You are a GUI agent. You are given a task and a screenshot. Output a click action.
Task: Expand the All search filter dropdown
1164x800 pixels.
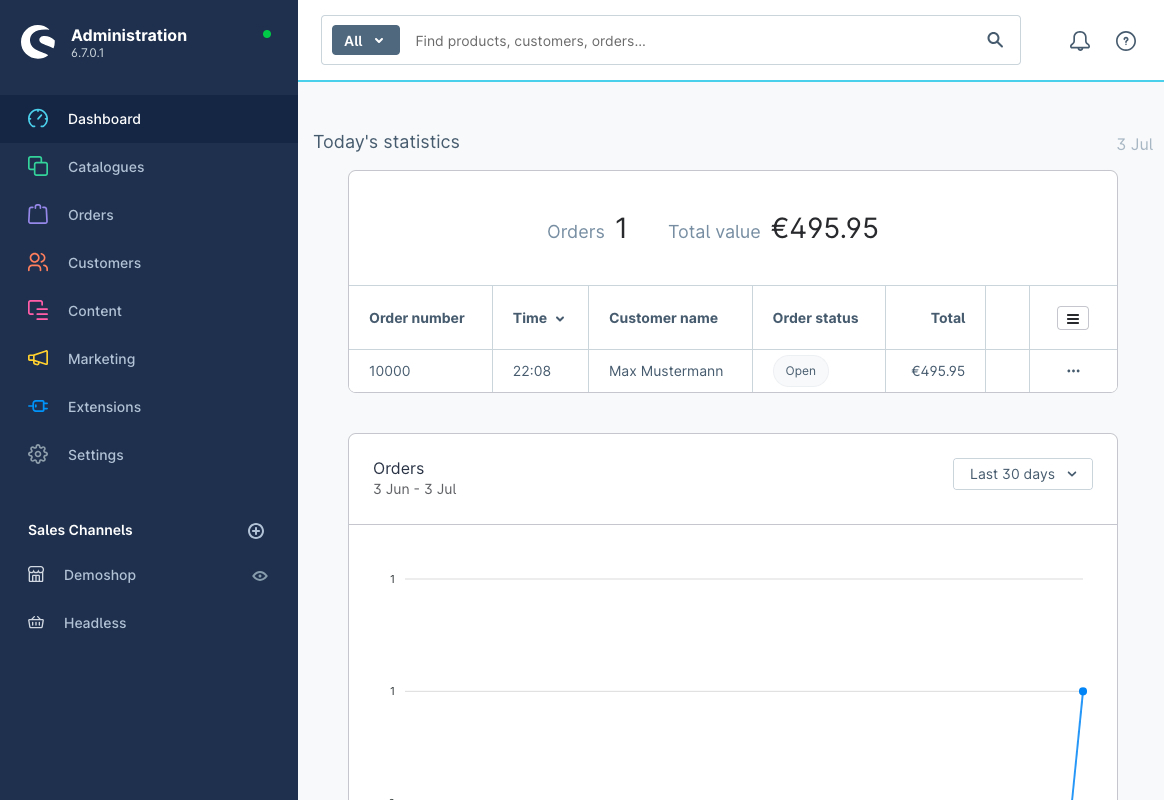[x=365, y=41]
